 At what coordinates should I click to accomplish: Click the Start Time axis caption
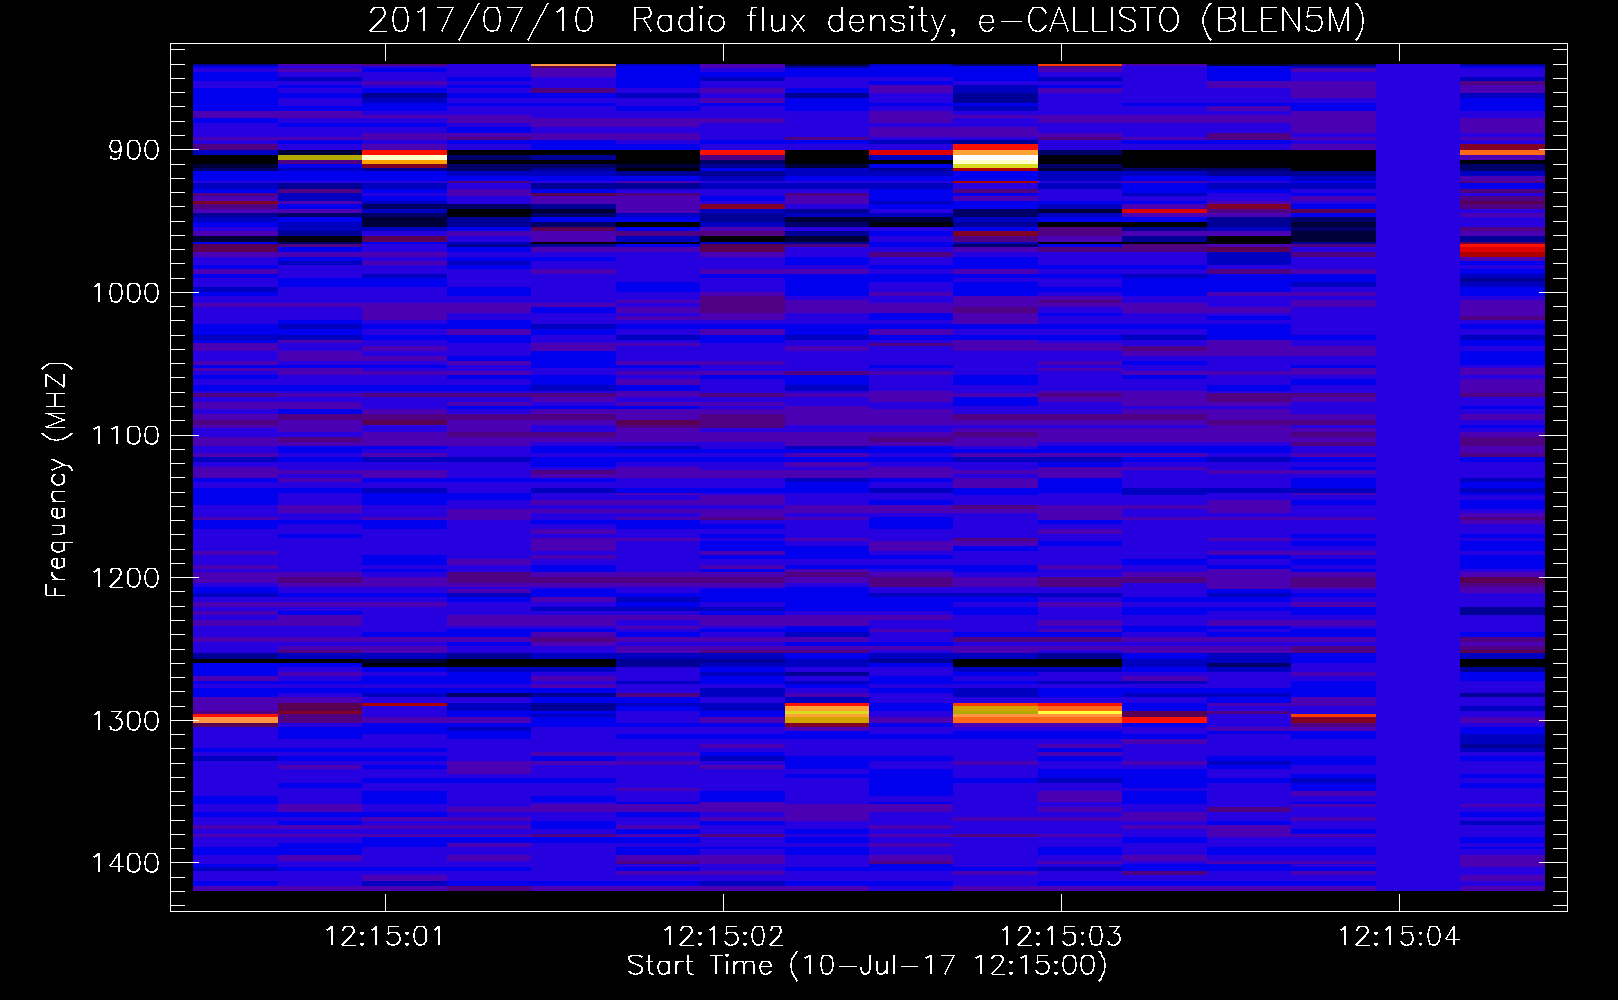(867, 966)
